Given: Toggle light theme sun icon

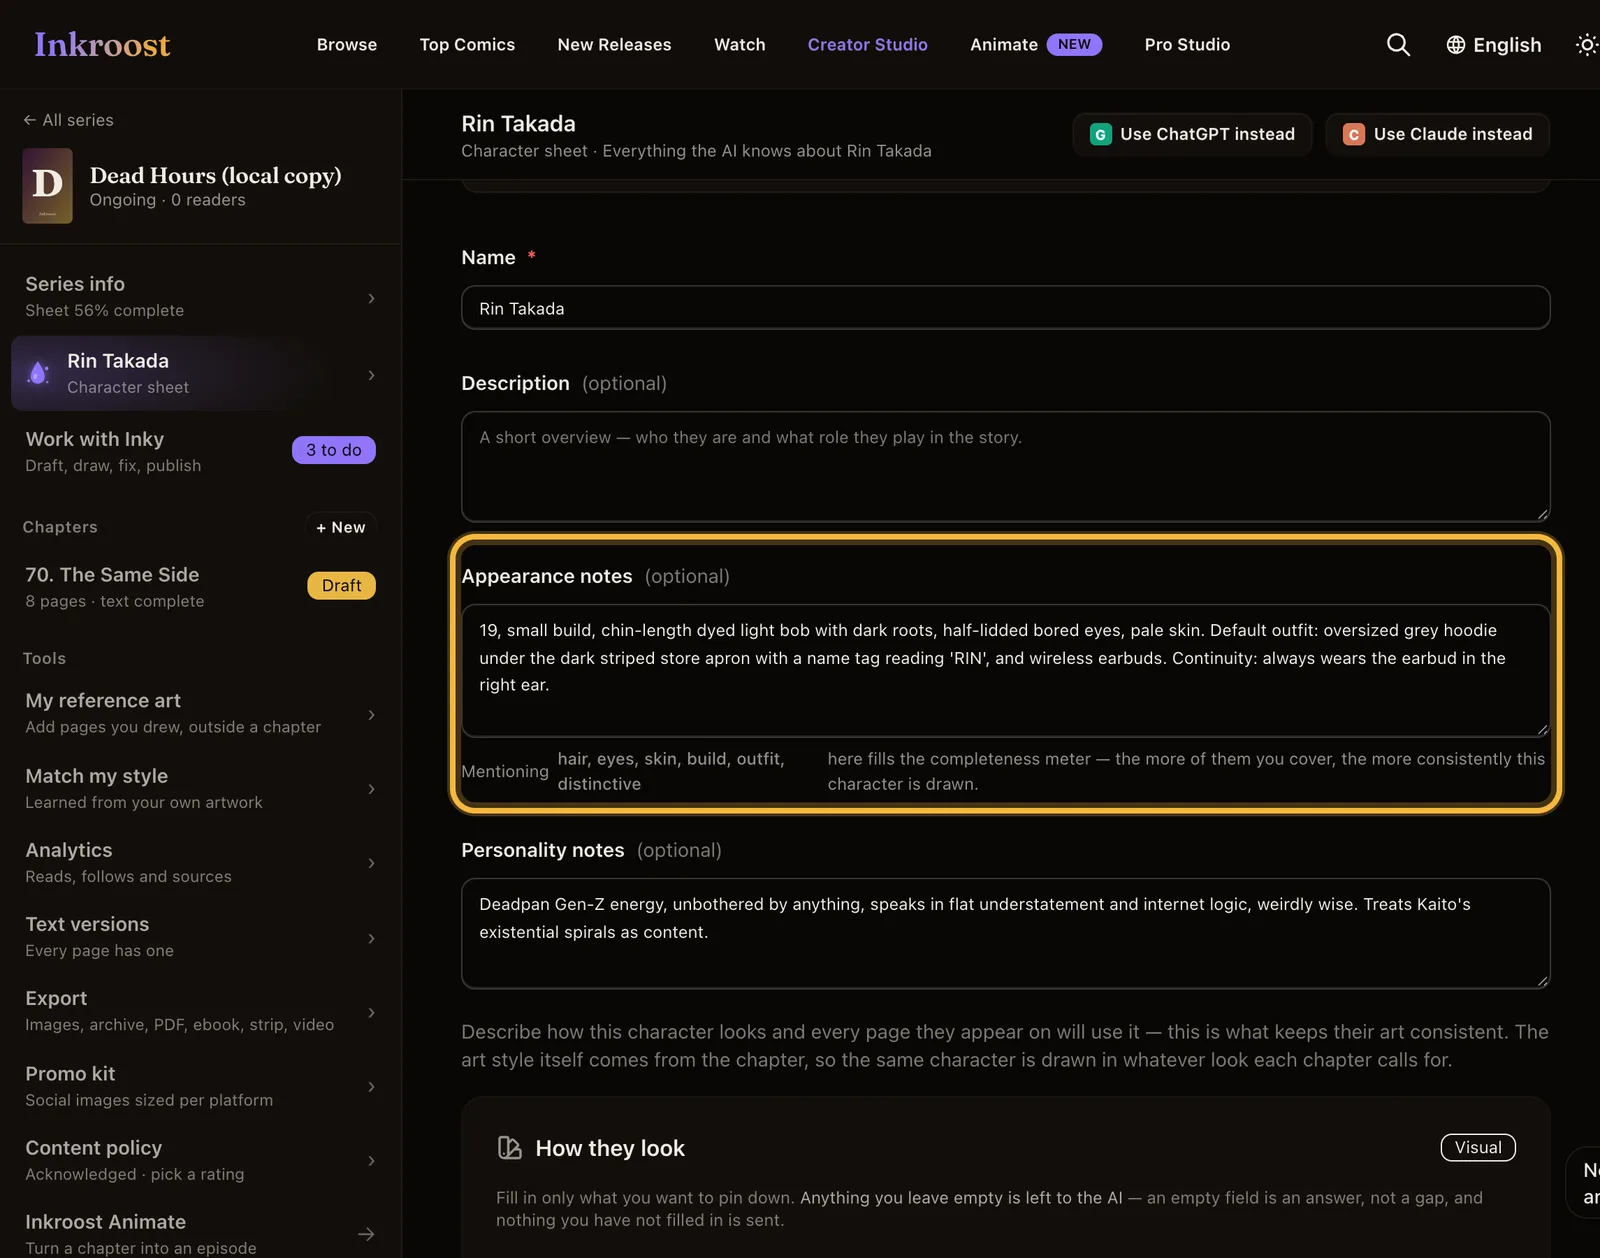Looking at the screenshot, I should tap(1587, 45).
